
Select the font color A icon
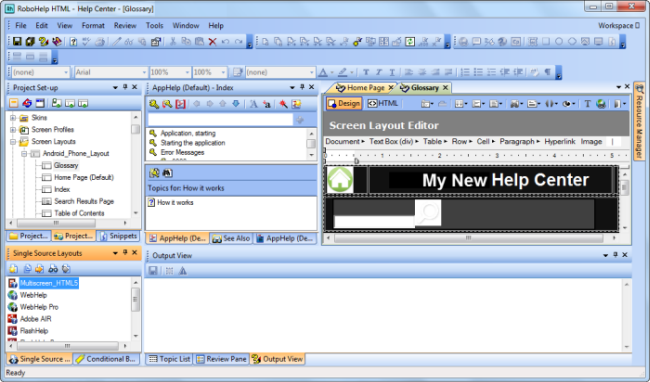point(323,73)
